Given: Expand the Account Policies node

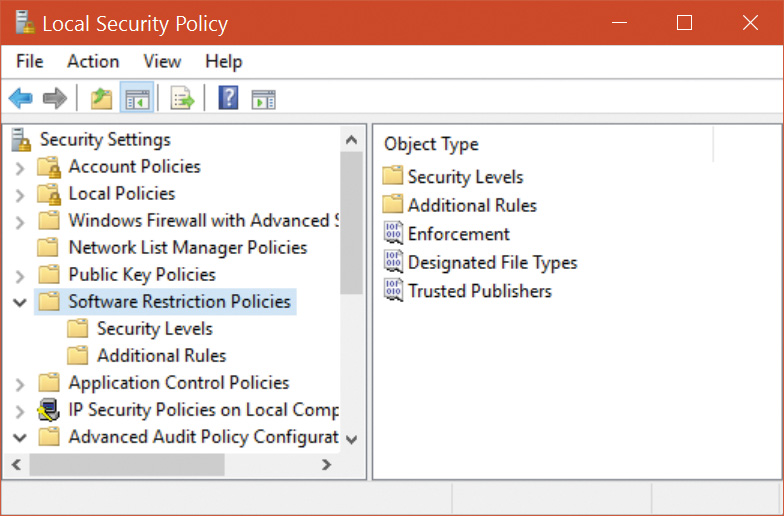Looking at the screenshot, I should coord(20,167).
